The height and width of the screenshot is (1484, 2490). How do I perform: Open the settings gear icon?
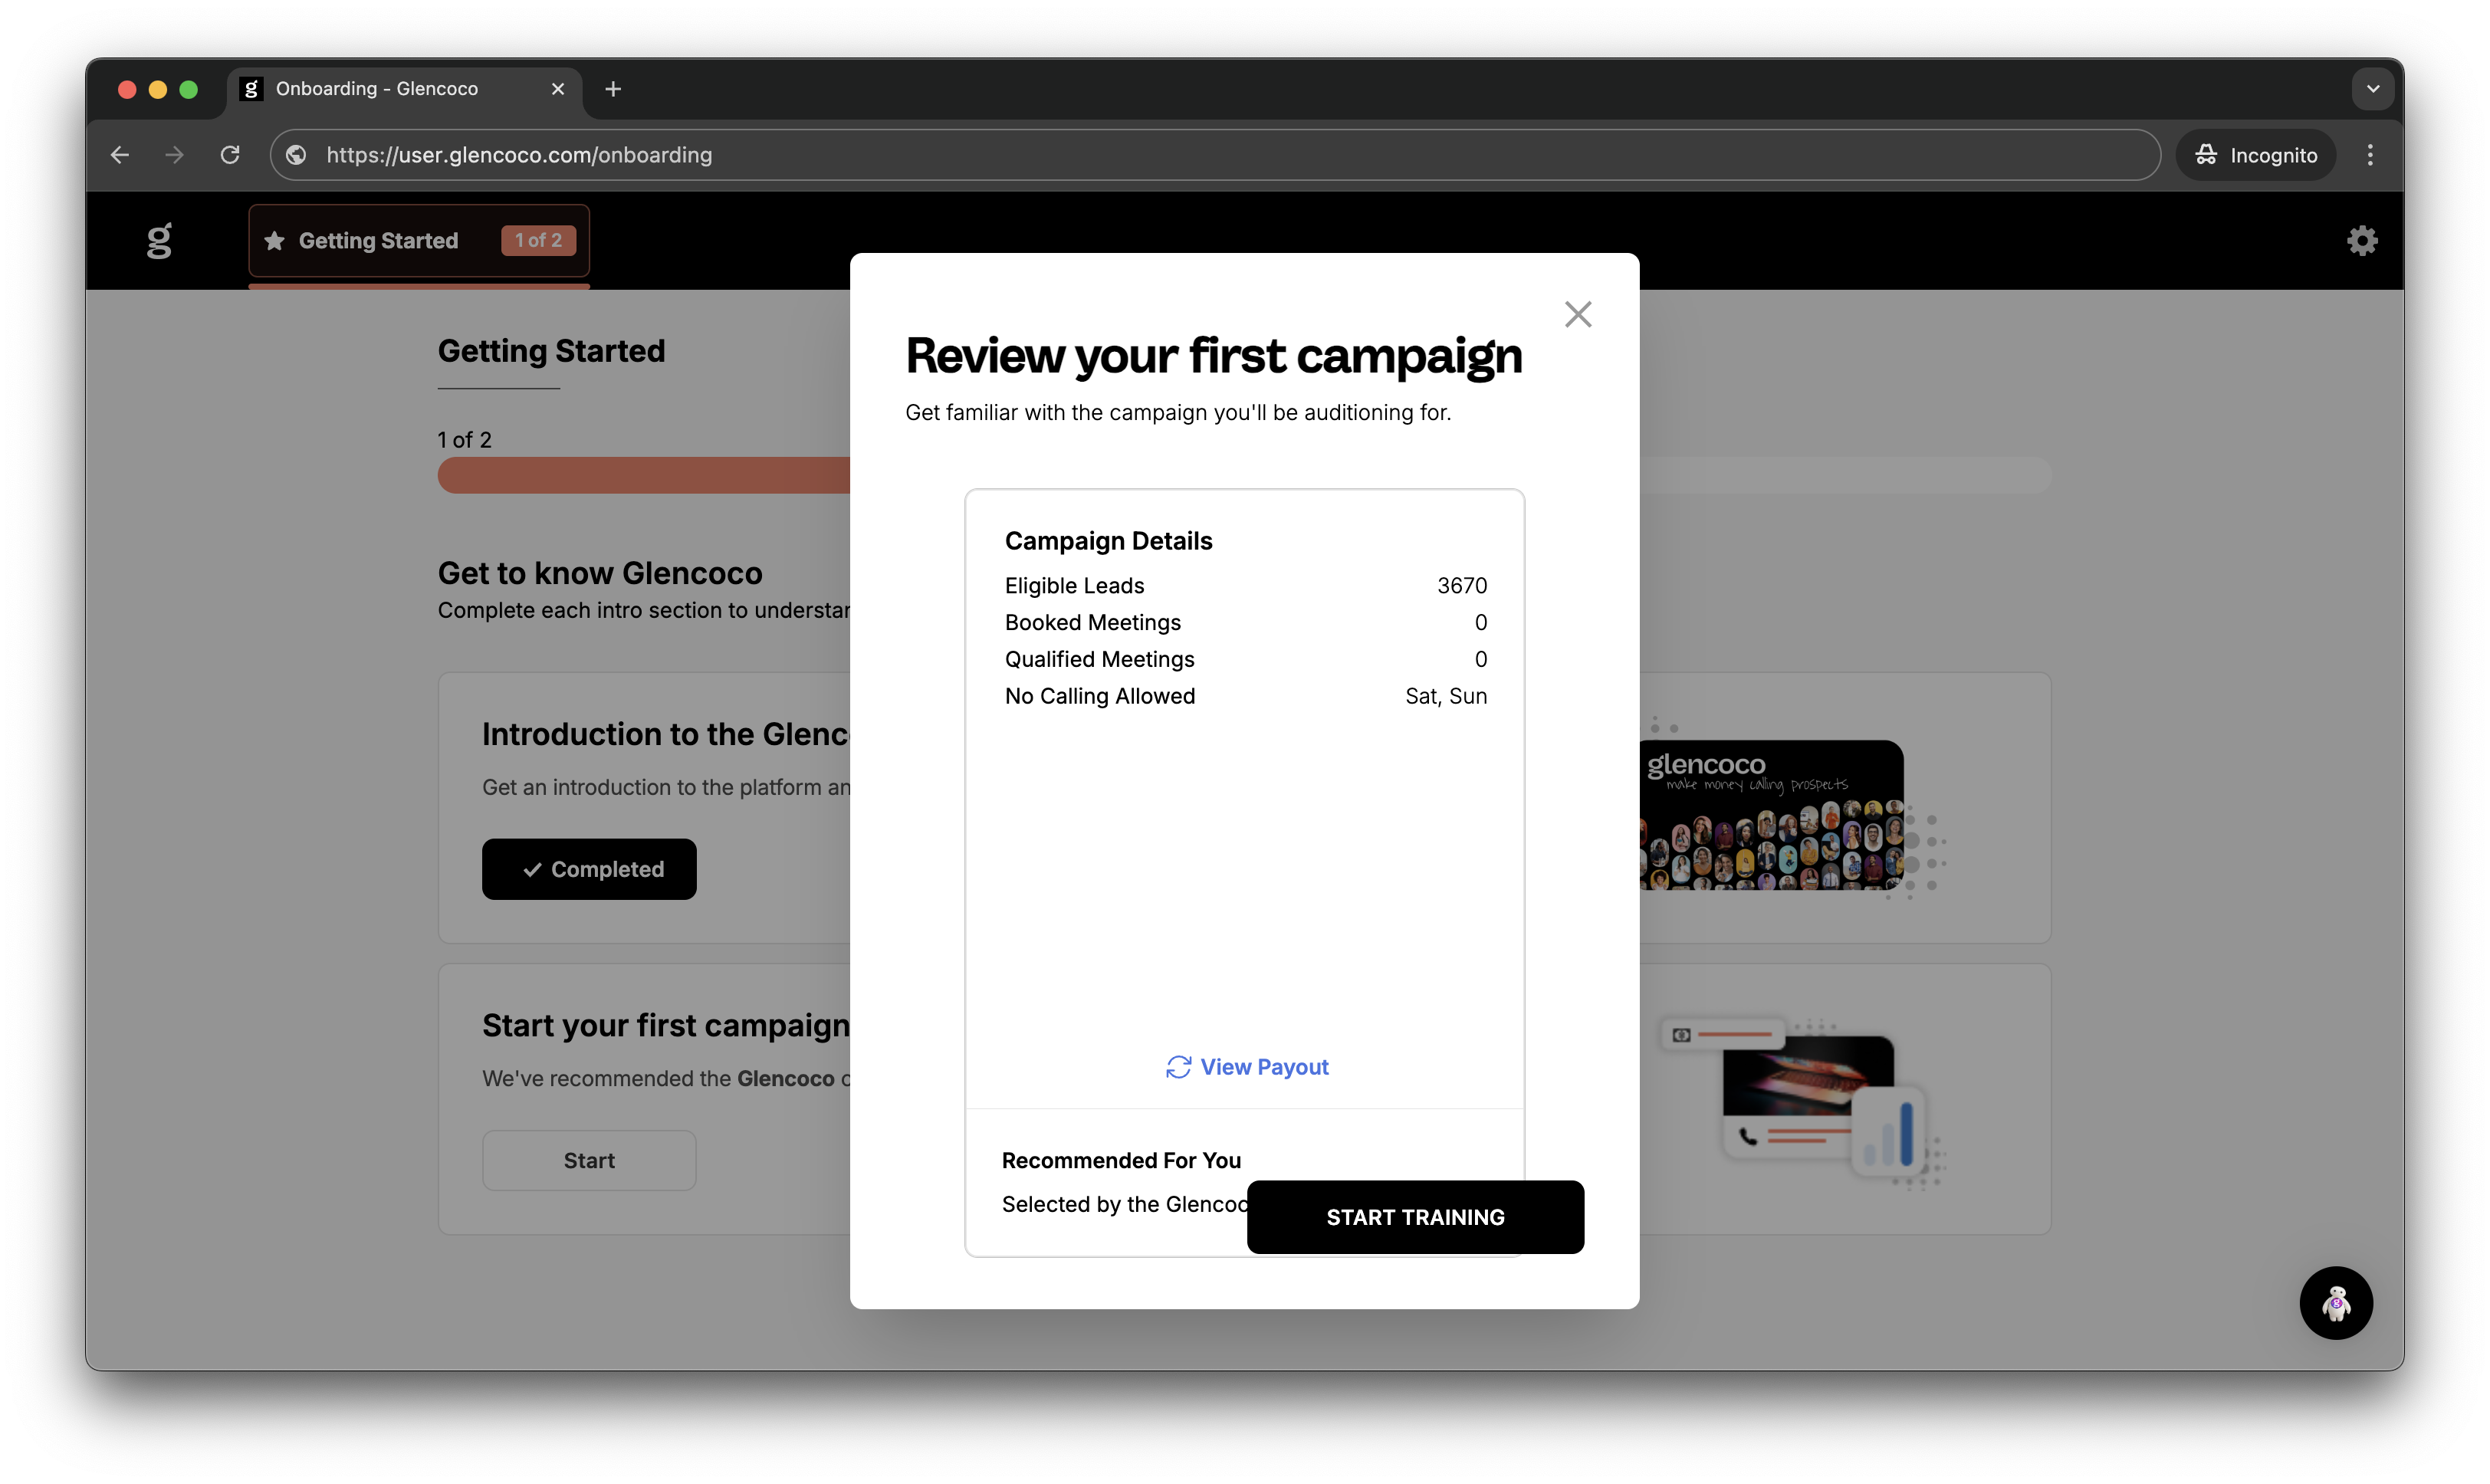2362,240
